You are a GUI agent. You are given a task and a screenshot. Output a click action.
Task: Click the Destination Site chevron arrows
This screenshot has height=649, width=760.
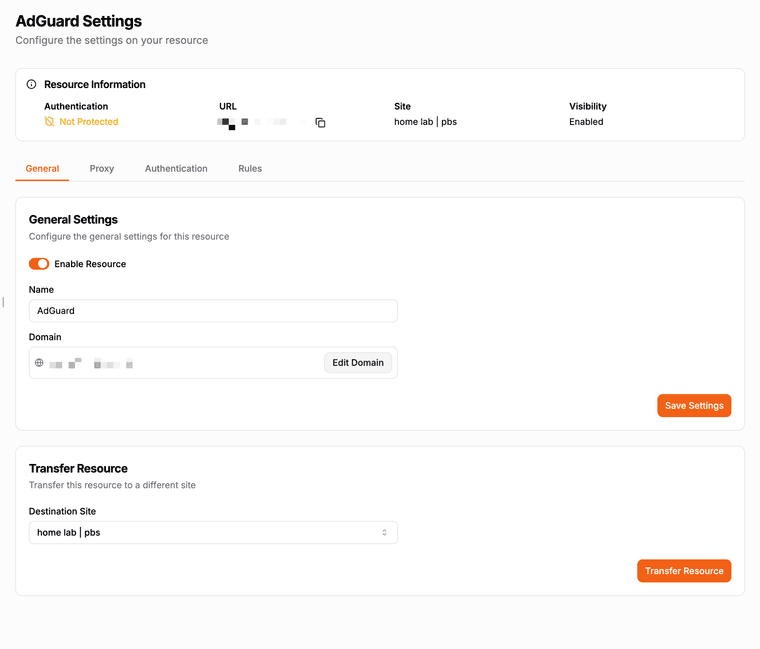384,533
